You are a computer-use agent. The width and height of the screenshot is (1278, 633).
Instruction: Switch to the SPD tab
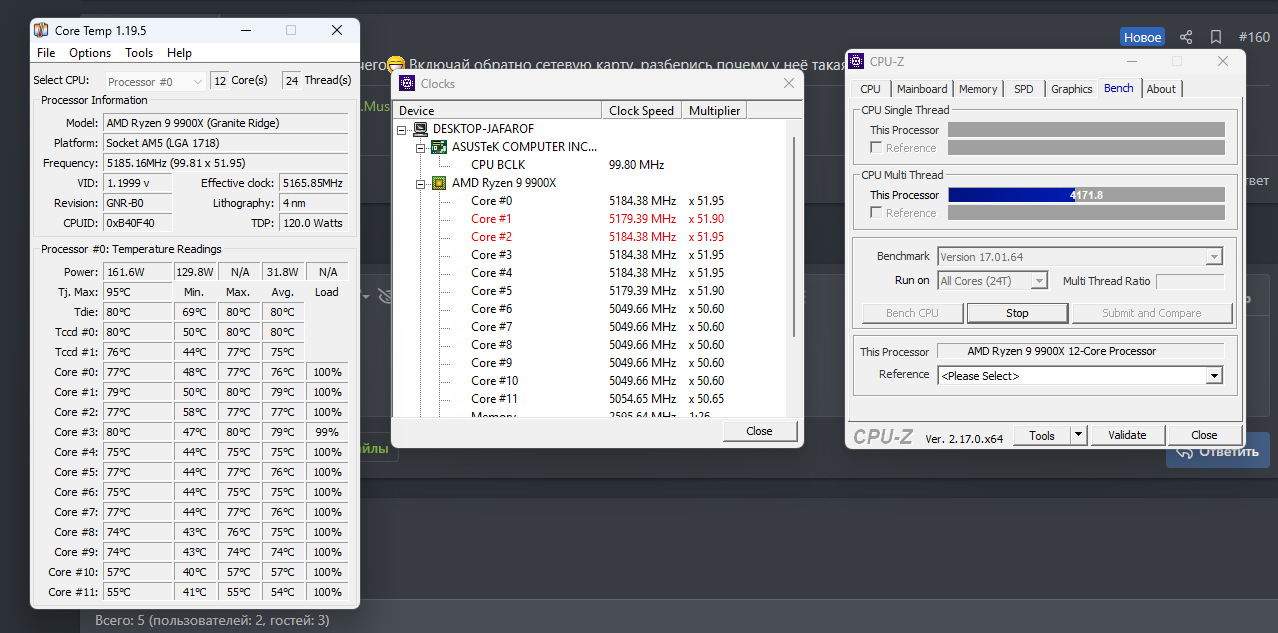click(1024, 89)
